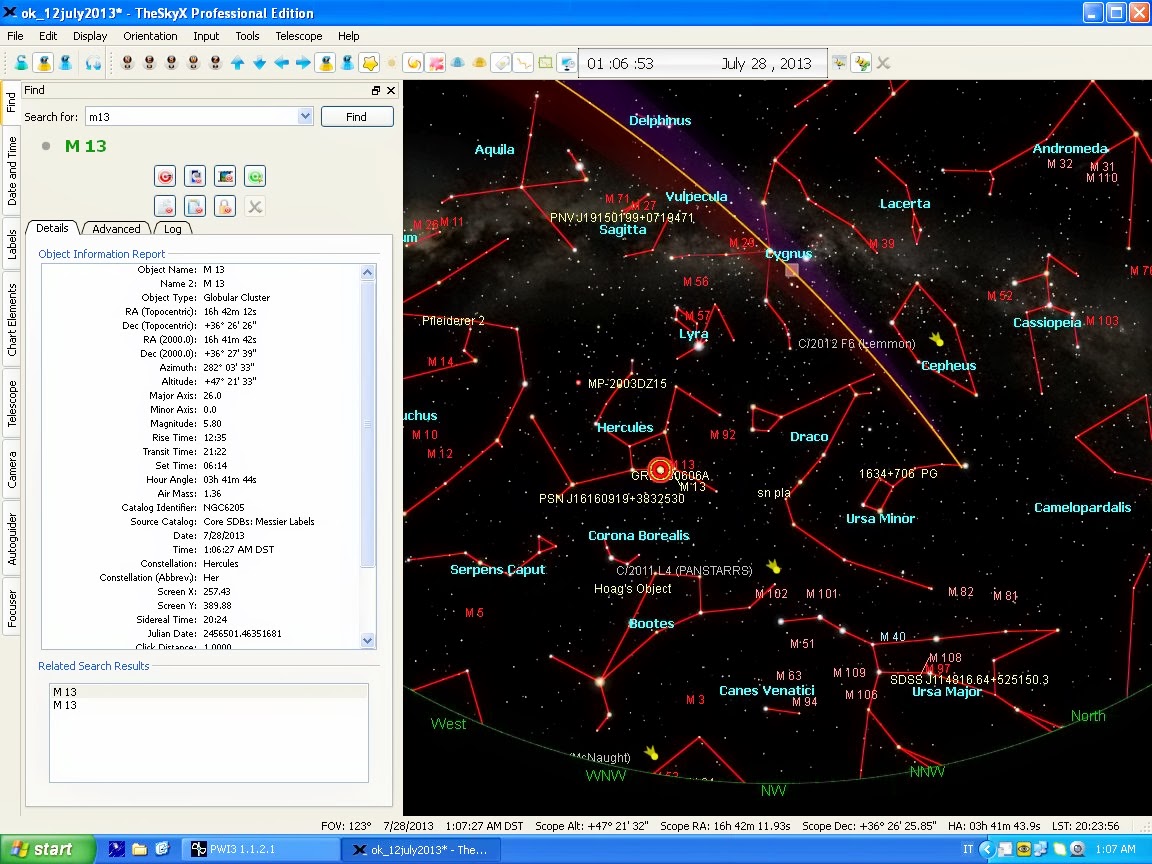Click the green Frame/zoom-to-object icon
This screenshot has height=864, width=1152.
(255, 177)
